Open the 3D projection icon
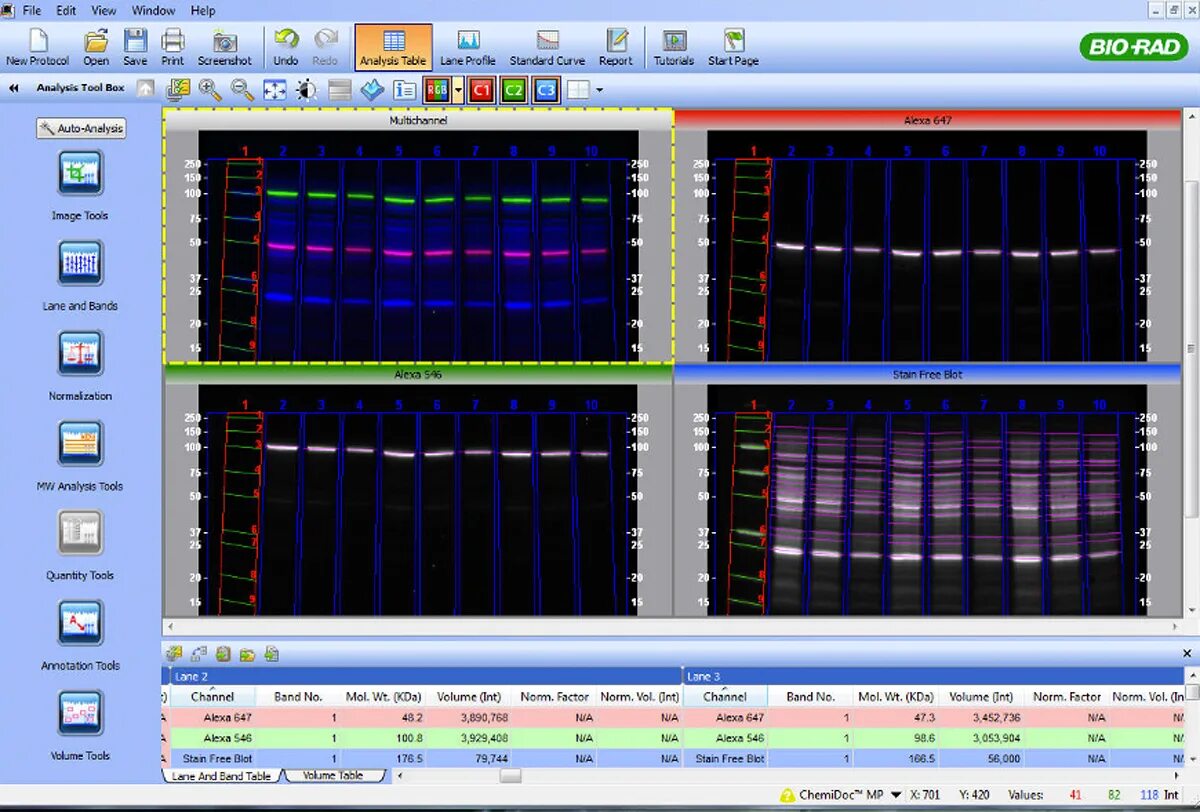This screenshot has height=812, width=1200. (x=372, y=89)
